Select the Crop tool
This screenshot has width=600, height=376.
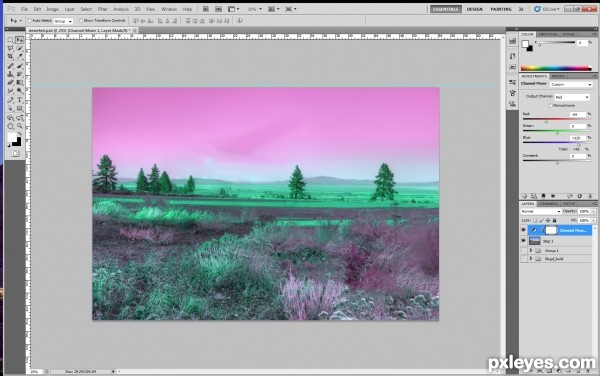10,57
